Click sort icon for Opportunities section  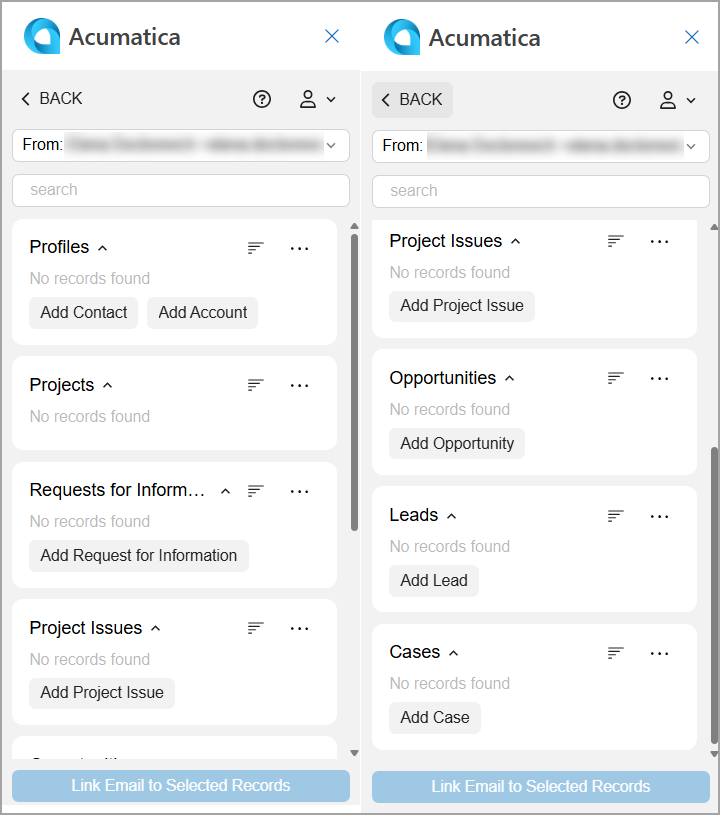(x=616, y=378)
